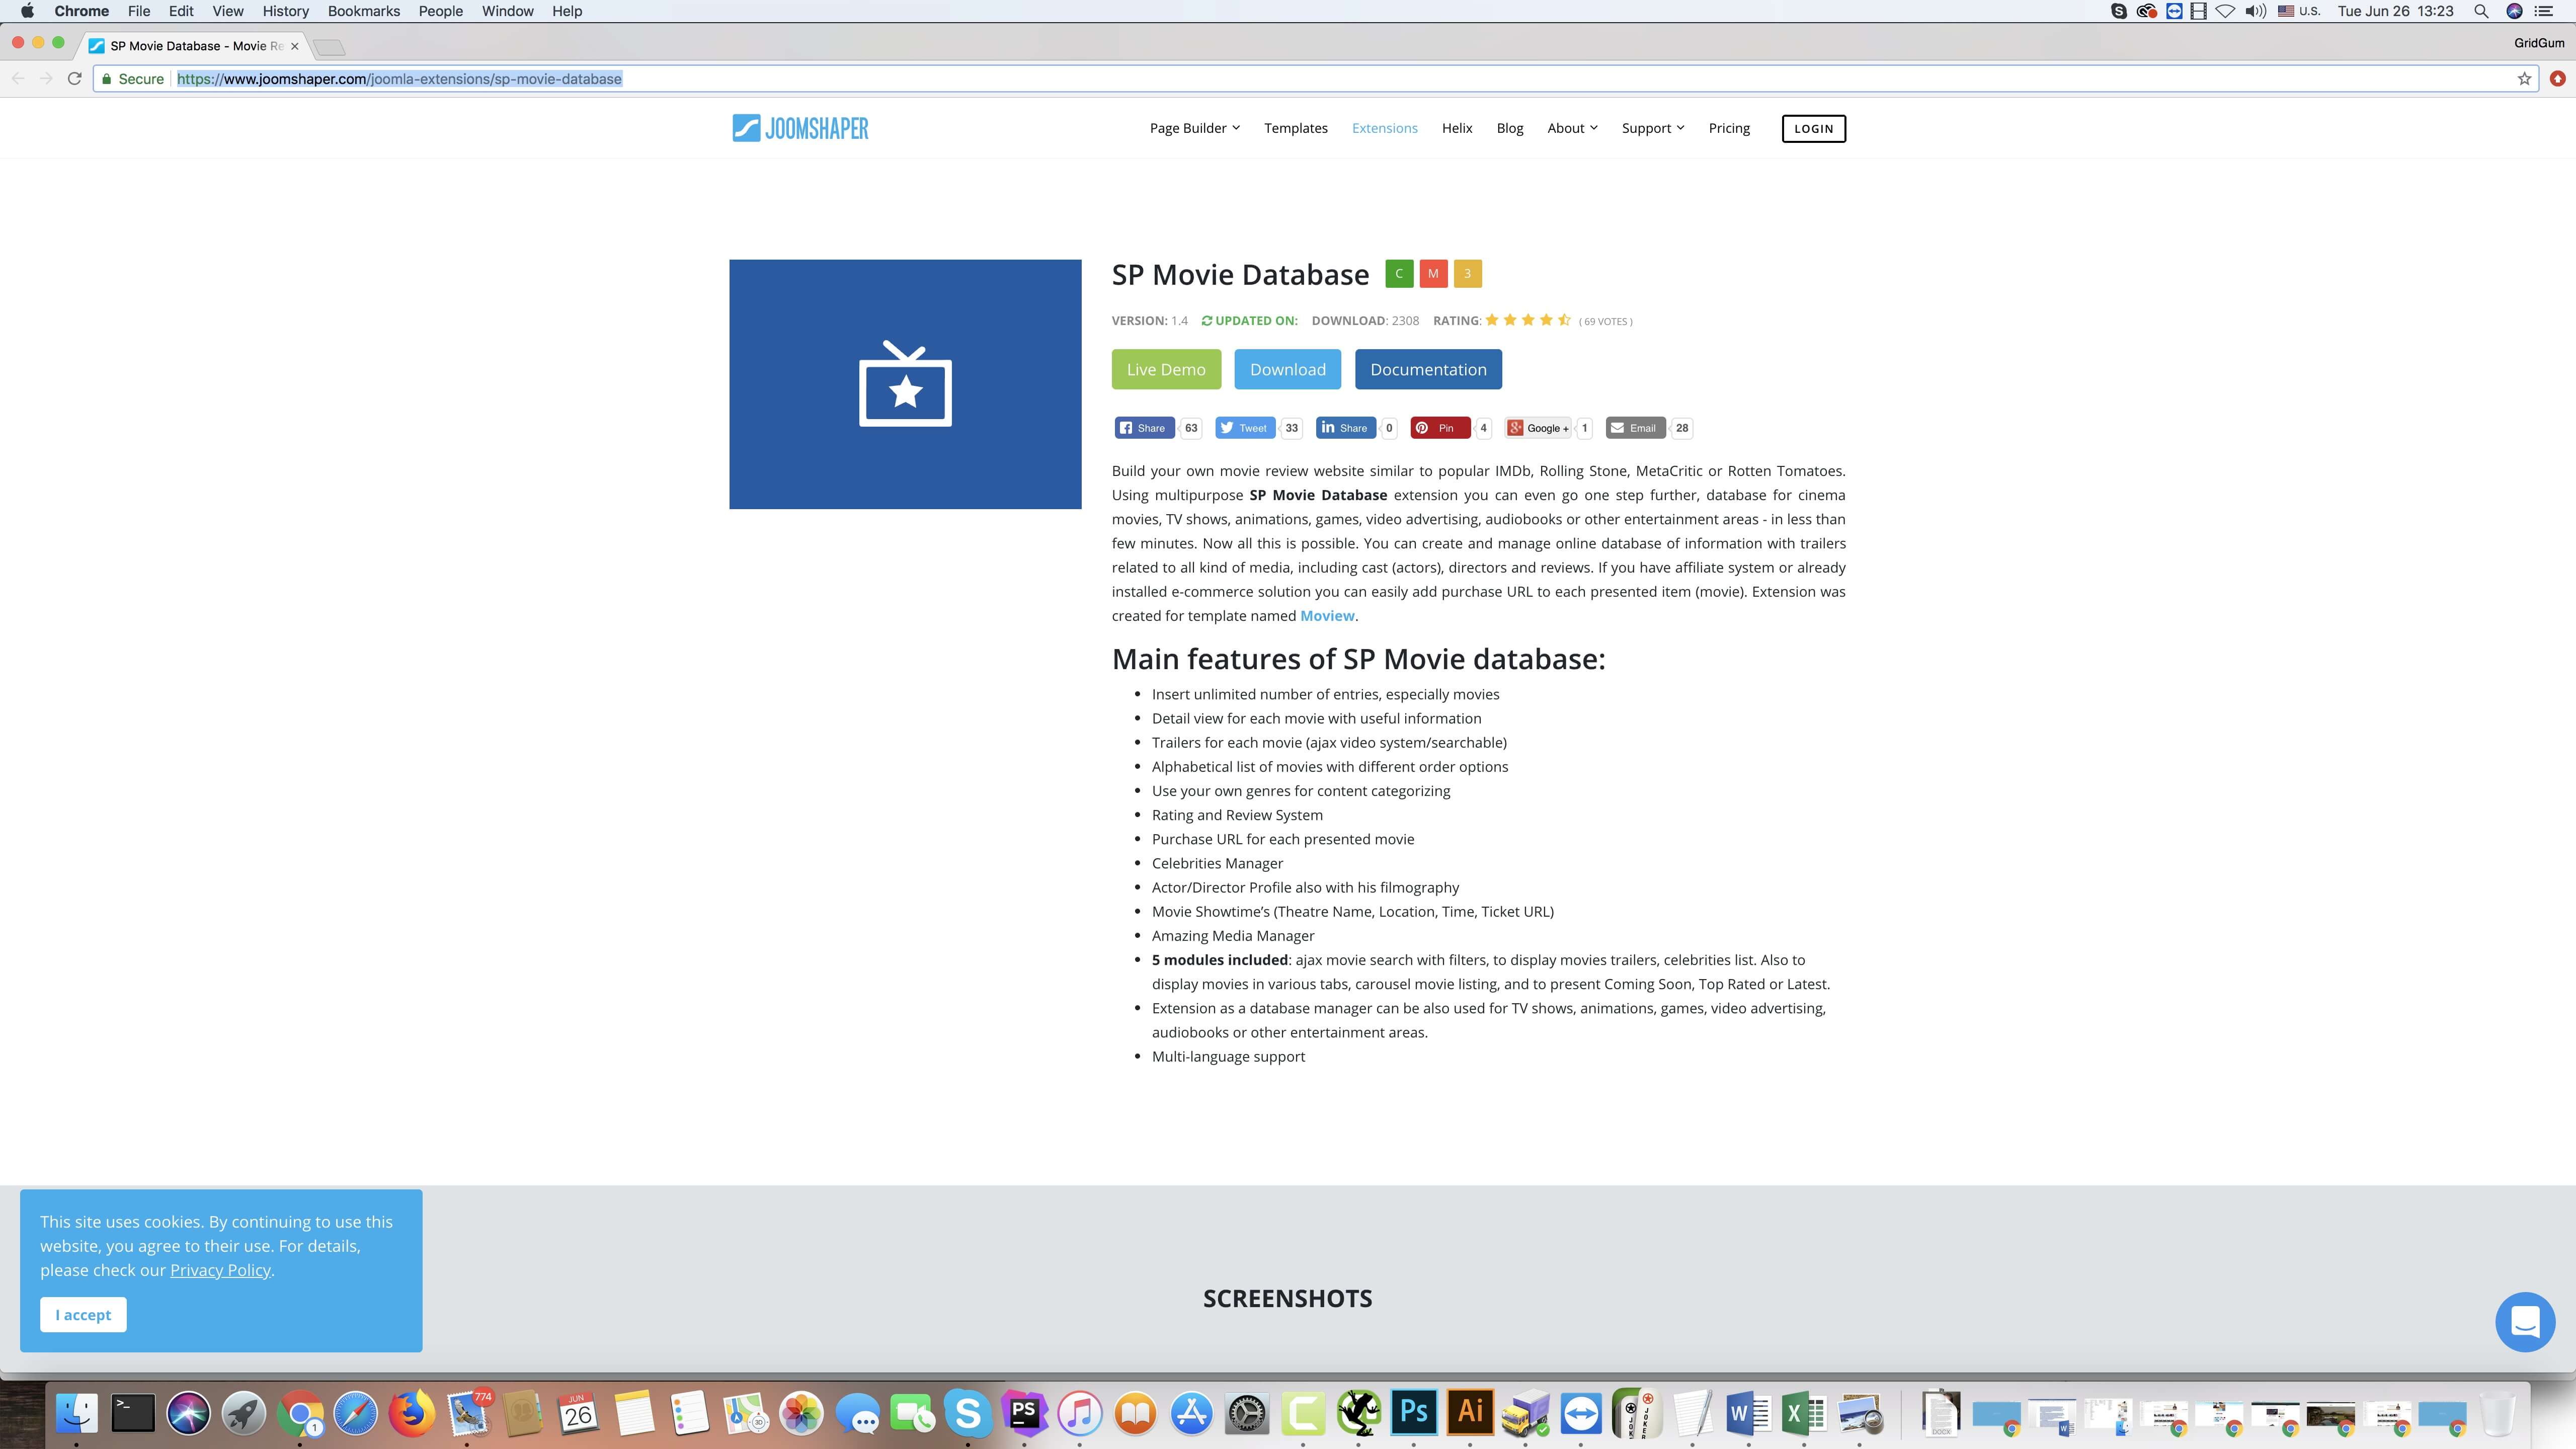Viewport: 2576px width, 1449px height.
Task: Open Finder from the dock
Action: pos(77,1413)
